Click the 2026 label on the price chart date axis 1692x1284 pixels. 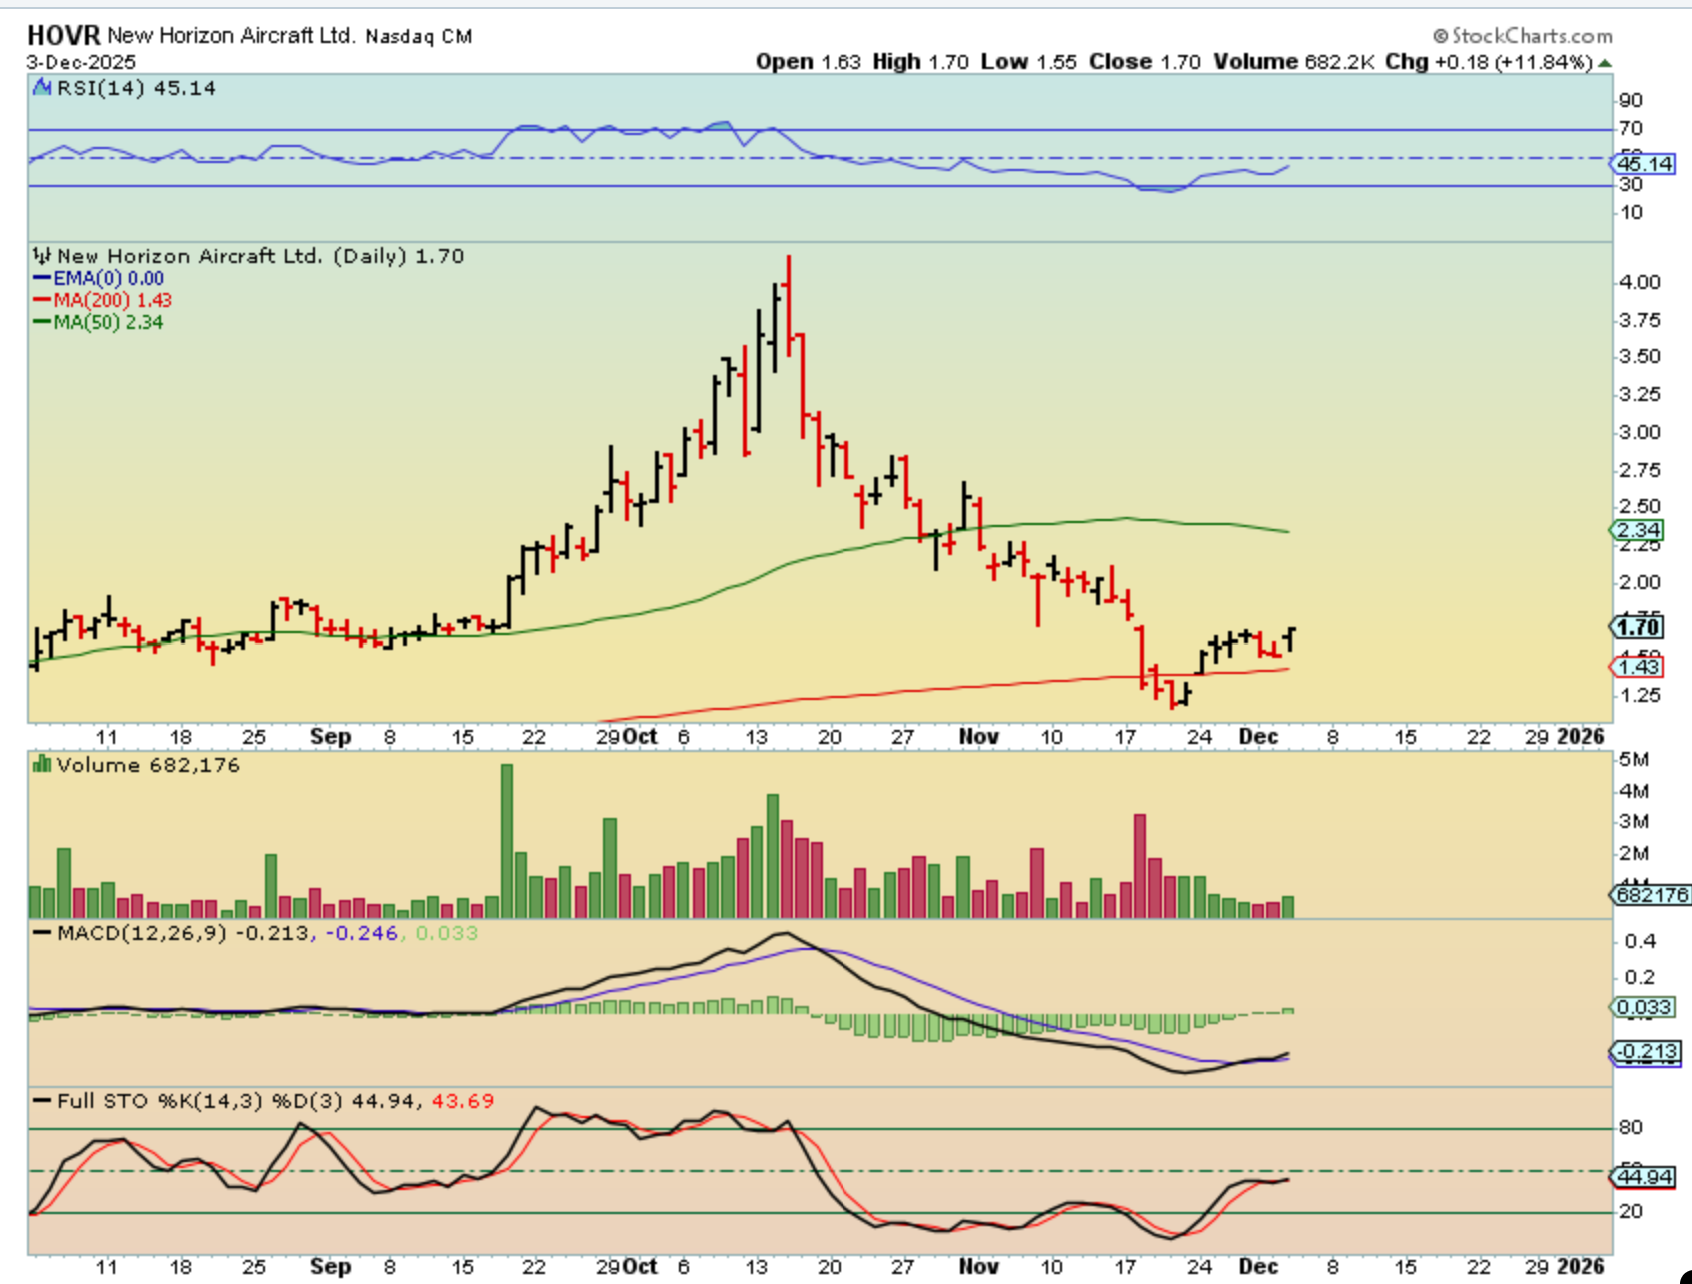(x=1581, y=737)
